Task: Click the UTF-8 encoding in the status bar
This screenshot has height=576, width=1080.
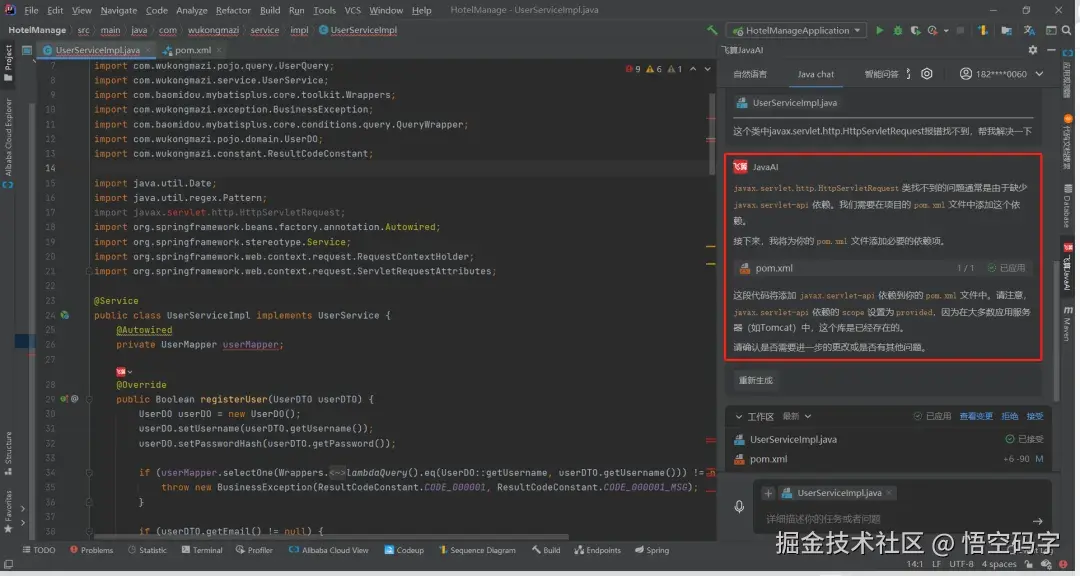Action: click(x=961, y=564)
